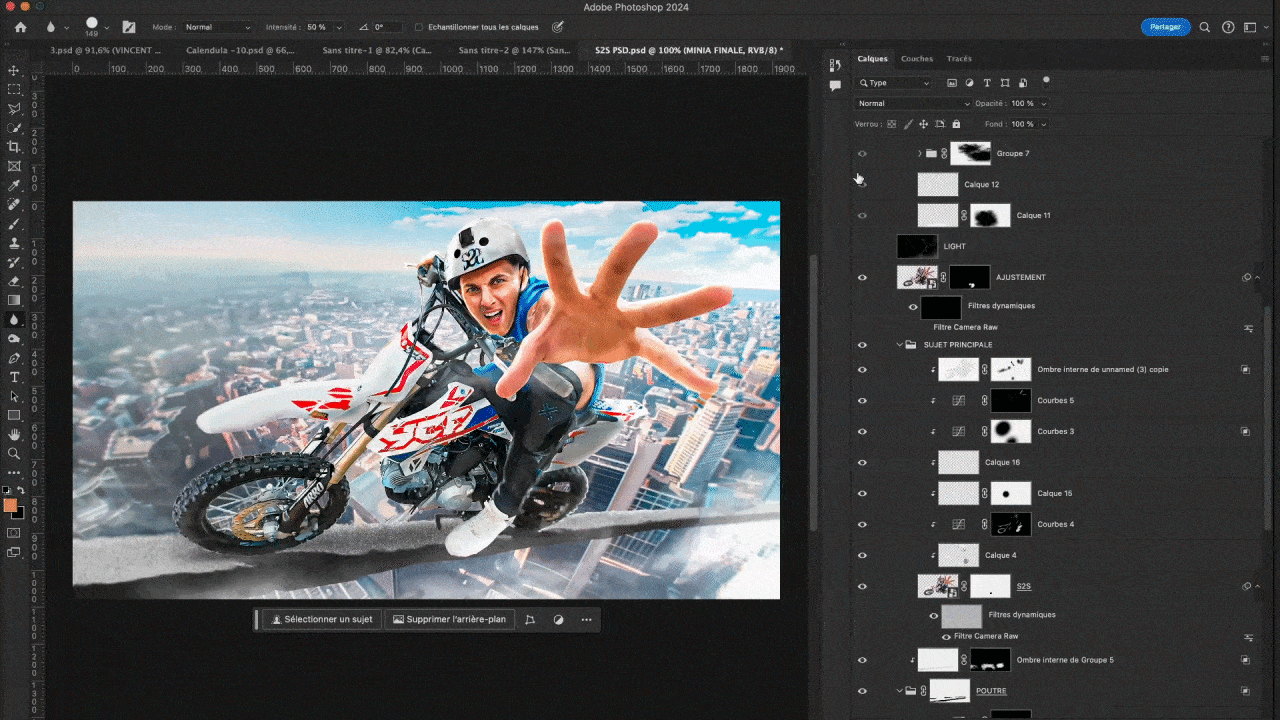Image resolution: width=1280 pixels, height=720 pixels.
Task: Open the layer blend mode Normal dropdown
Action: [914, 103]
